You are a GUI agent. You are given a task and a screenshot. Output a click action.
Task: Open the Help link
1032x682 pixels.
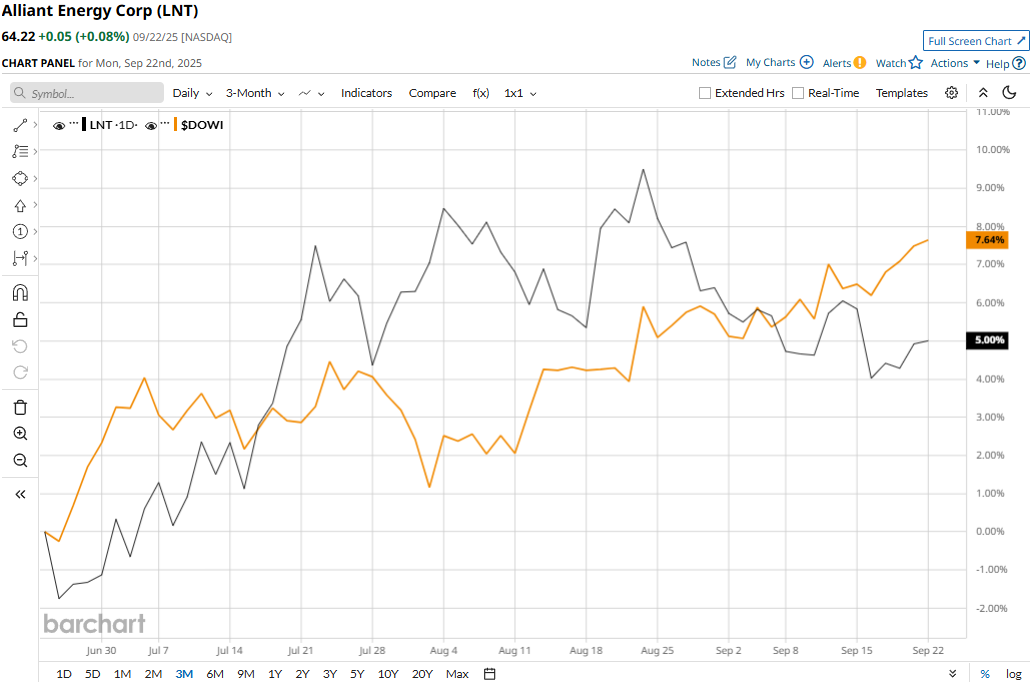click(997, 64)
